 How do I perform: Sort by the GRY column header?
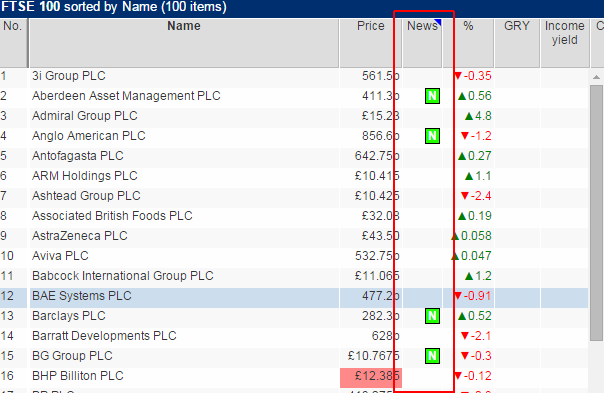click(517, 43)
